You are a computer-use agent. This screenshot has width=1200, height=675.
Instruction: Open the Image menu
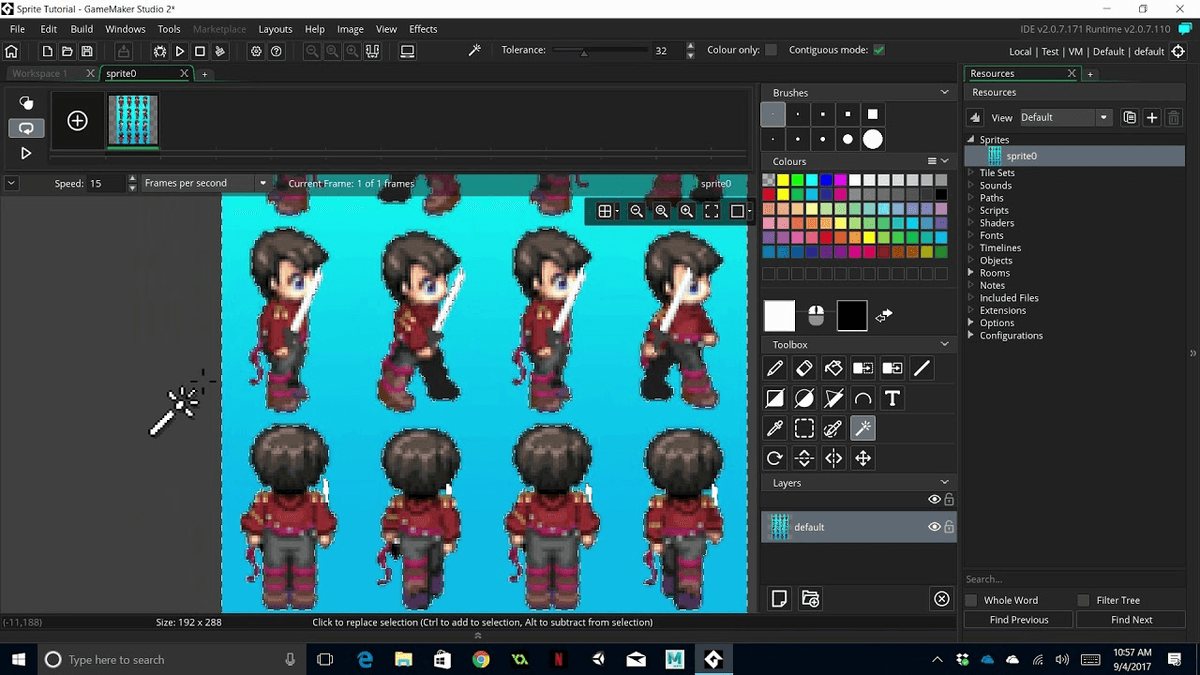(350, 29)
